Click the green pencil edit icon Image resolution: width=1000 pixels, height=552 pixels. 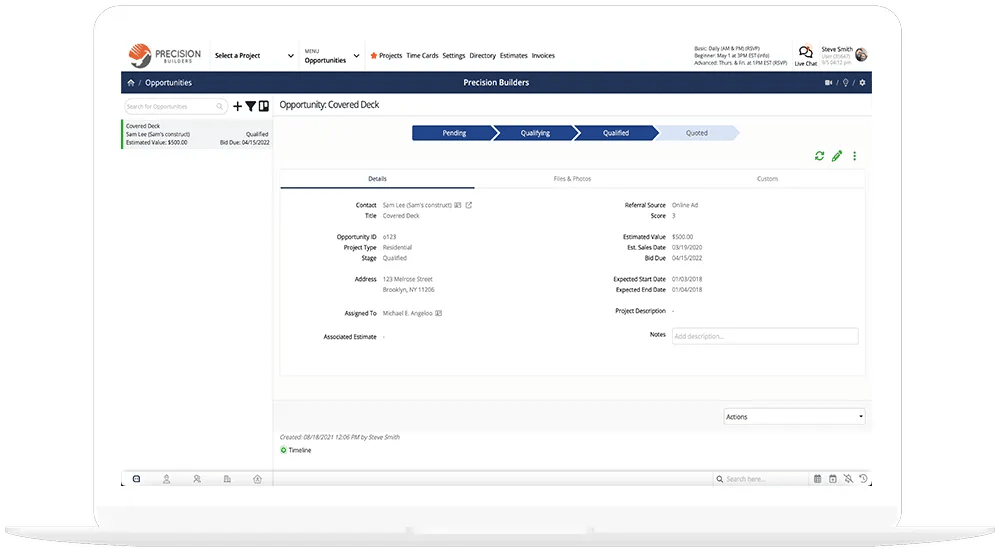point(837,156)
